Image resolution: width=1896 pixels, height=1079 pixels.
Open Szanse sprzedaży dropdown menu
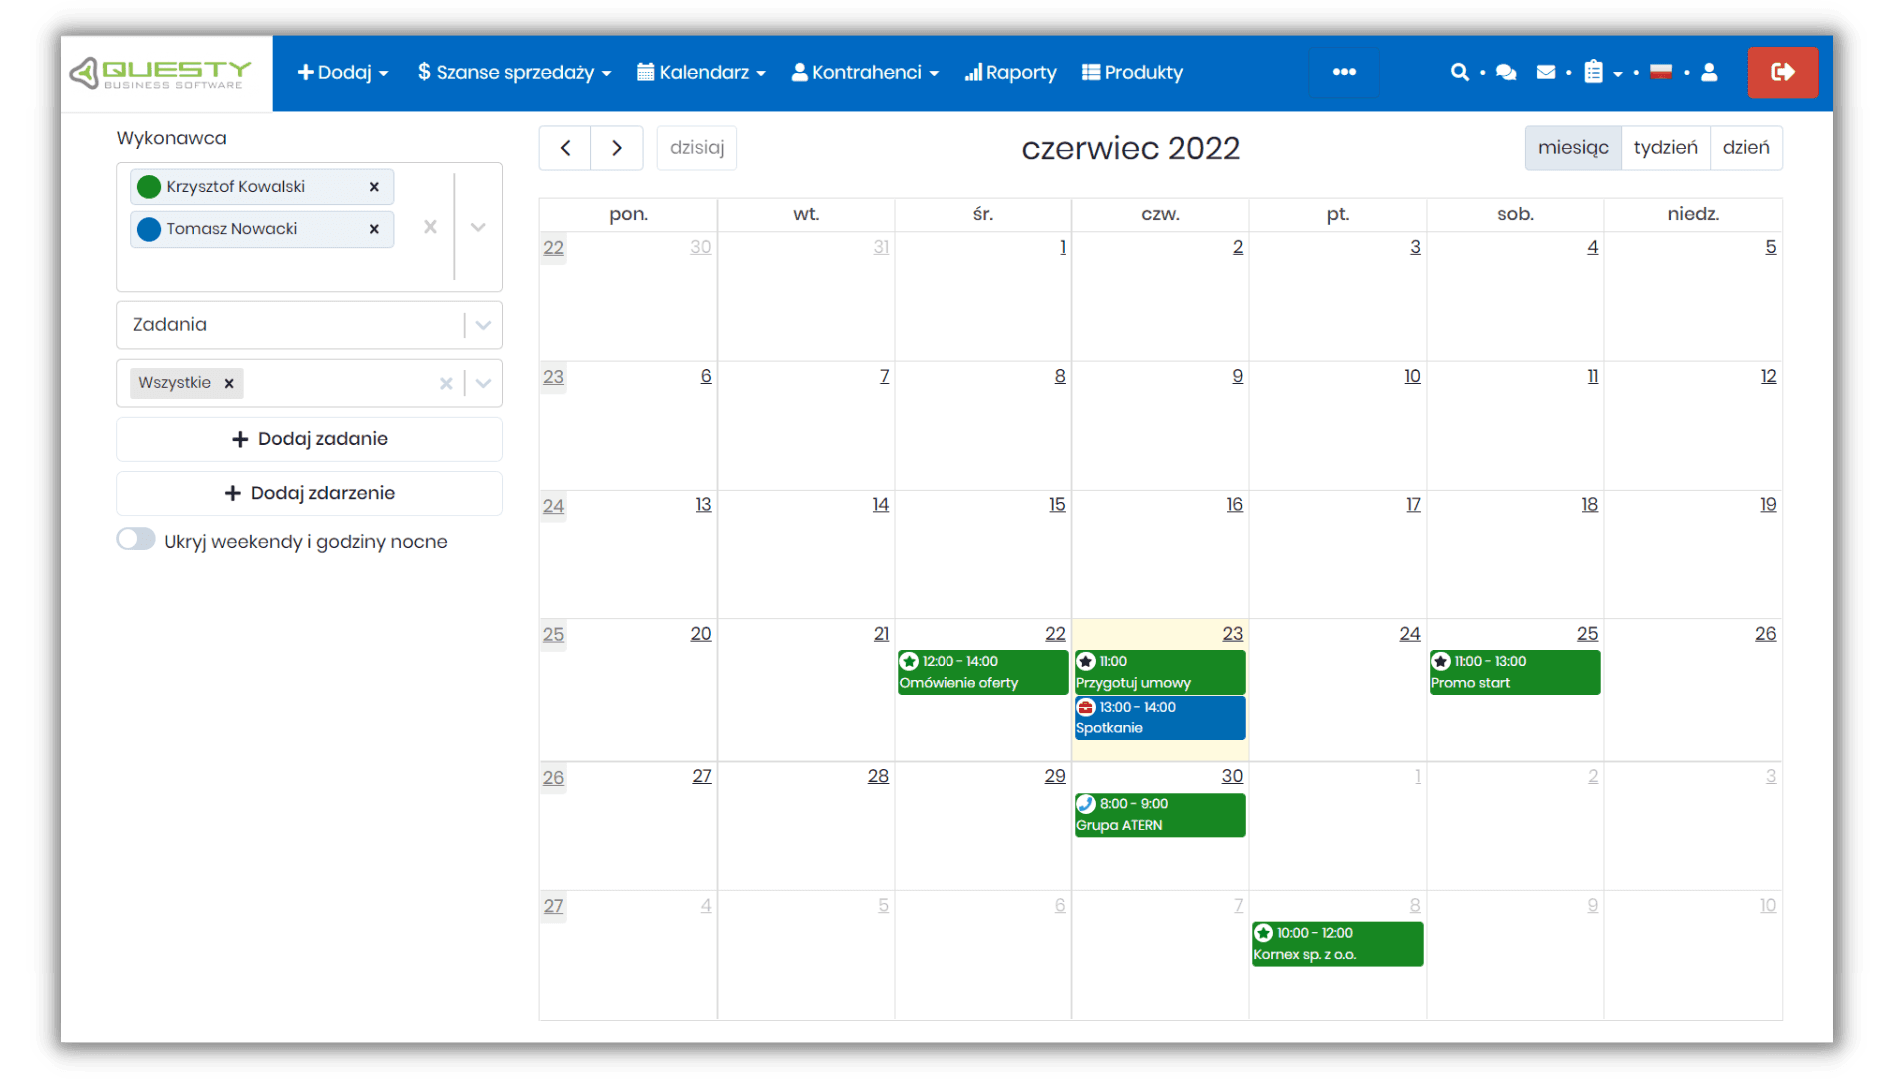coord(514,72)
